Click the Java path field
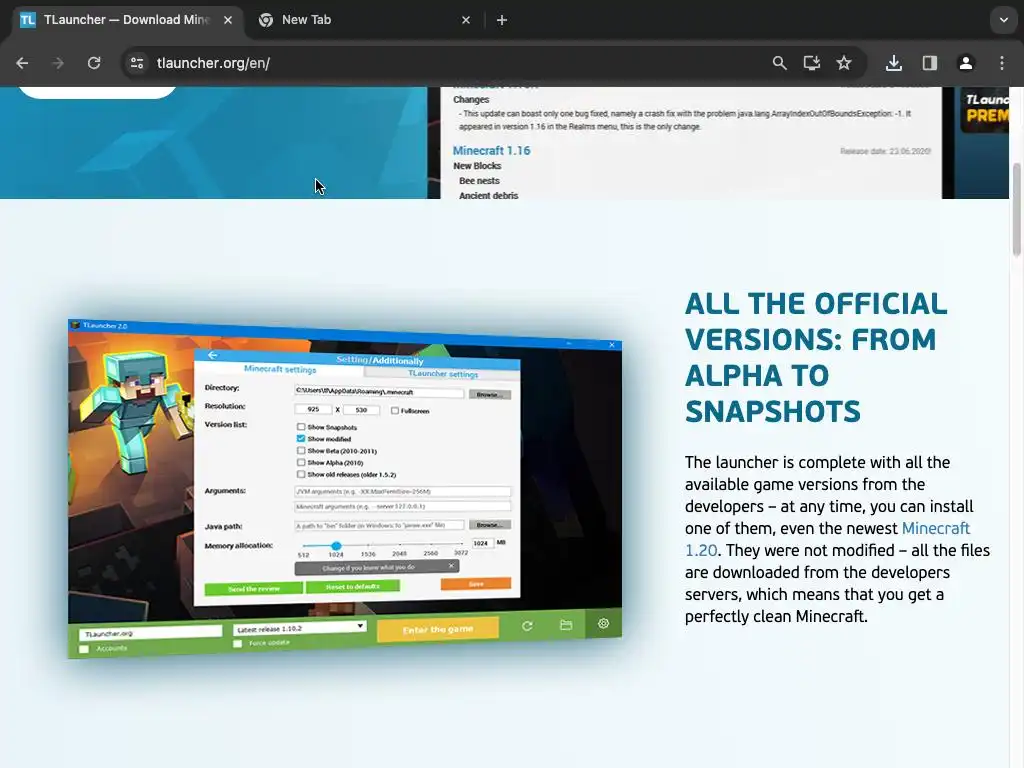 click(379, 525)
